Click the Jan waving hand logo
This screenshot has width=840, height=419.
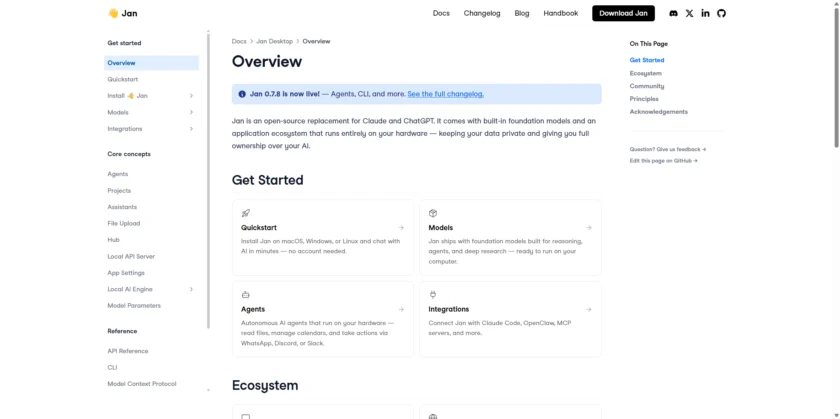pos(113,13)
